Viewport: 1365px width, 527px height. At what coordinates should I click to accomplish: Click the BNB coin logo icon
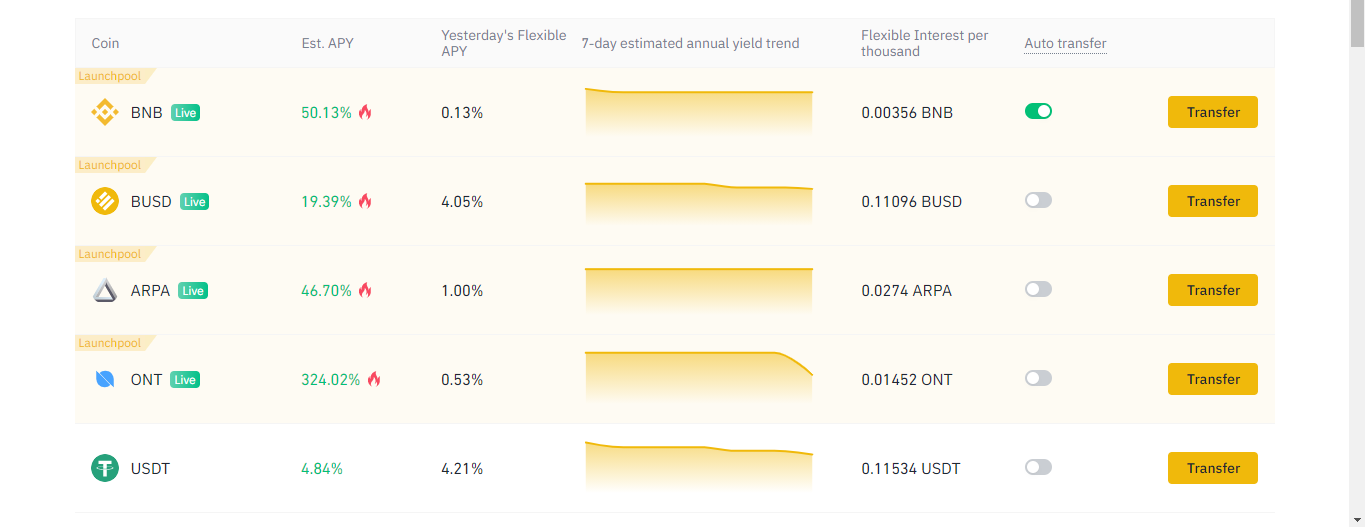pos(105,113)
